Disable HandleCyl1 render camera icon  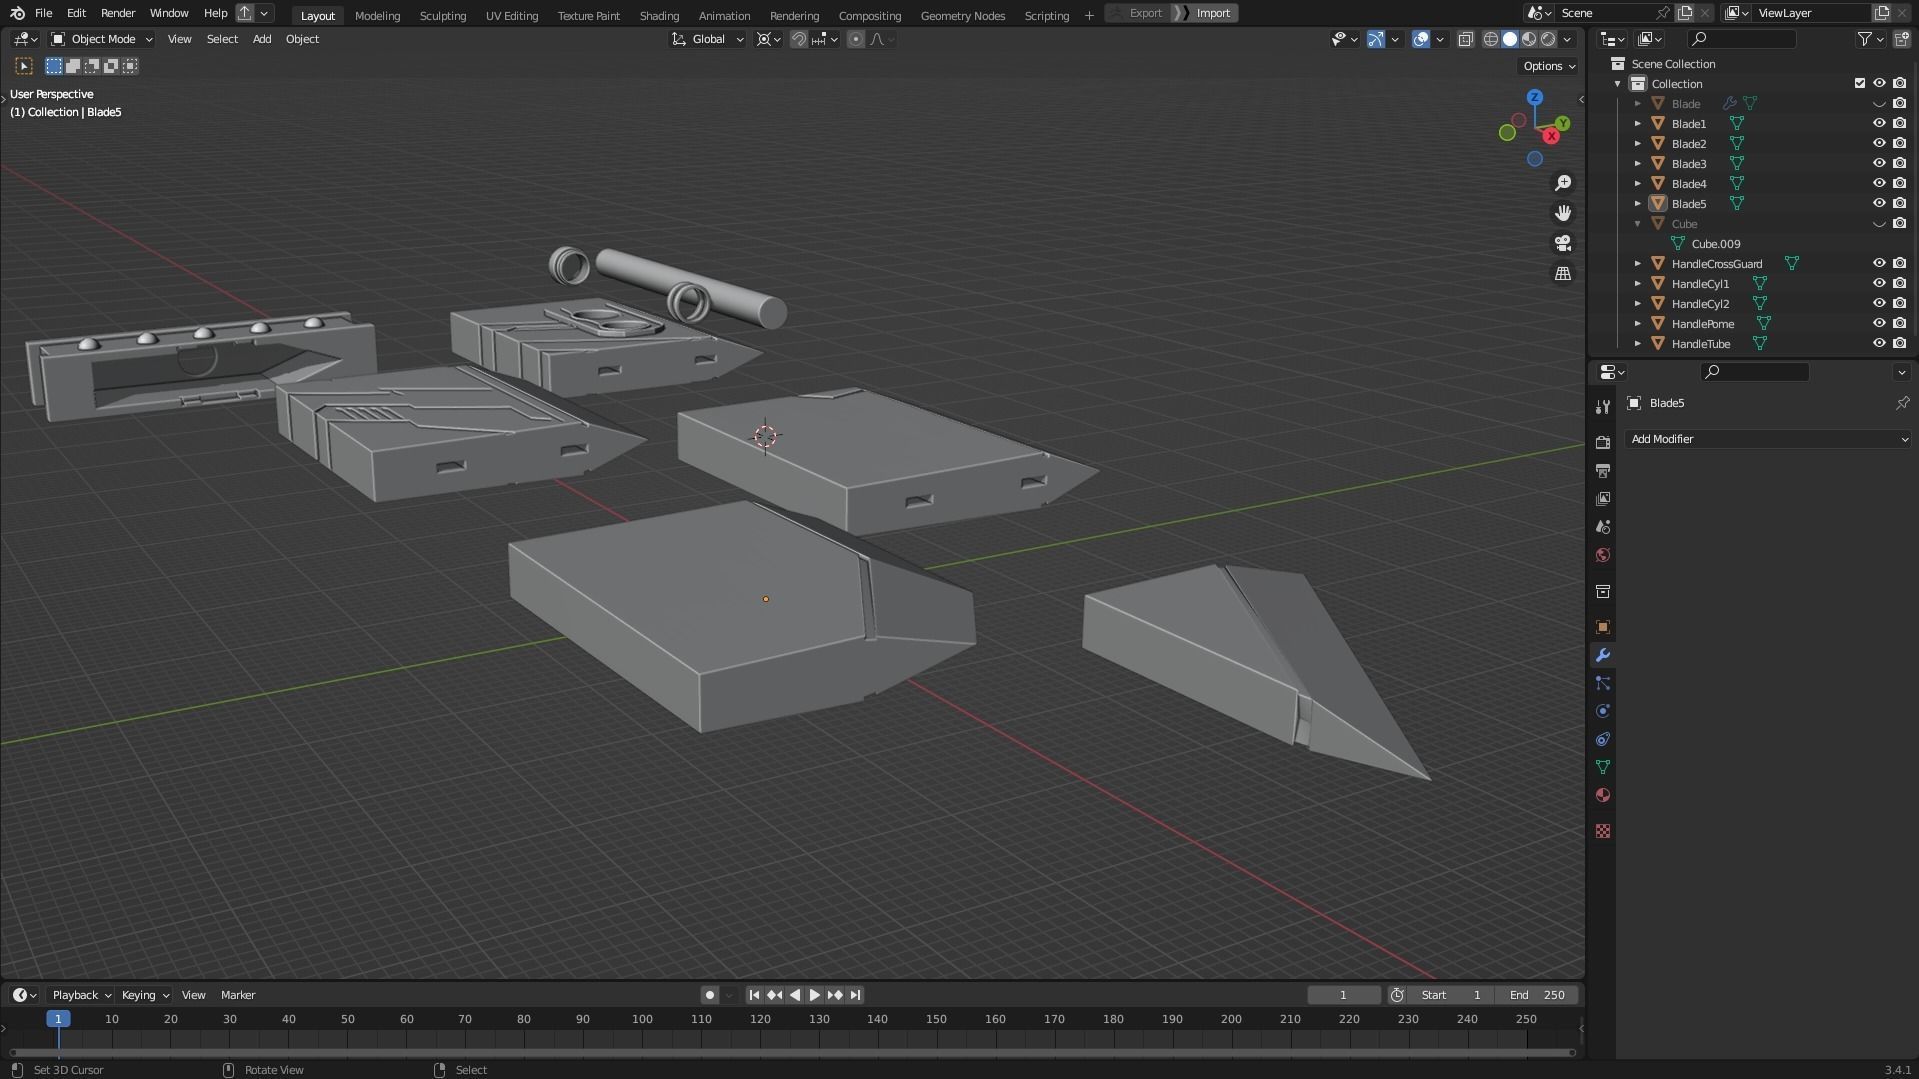(1899, 283)
